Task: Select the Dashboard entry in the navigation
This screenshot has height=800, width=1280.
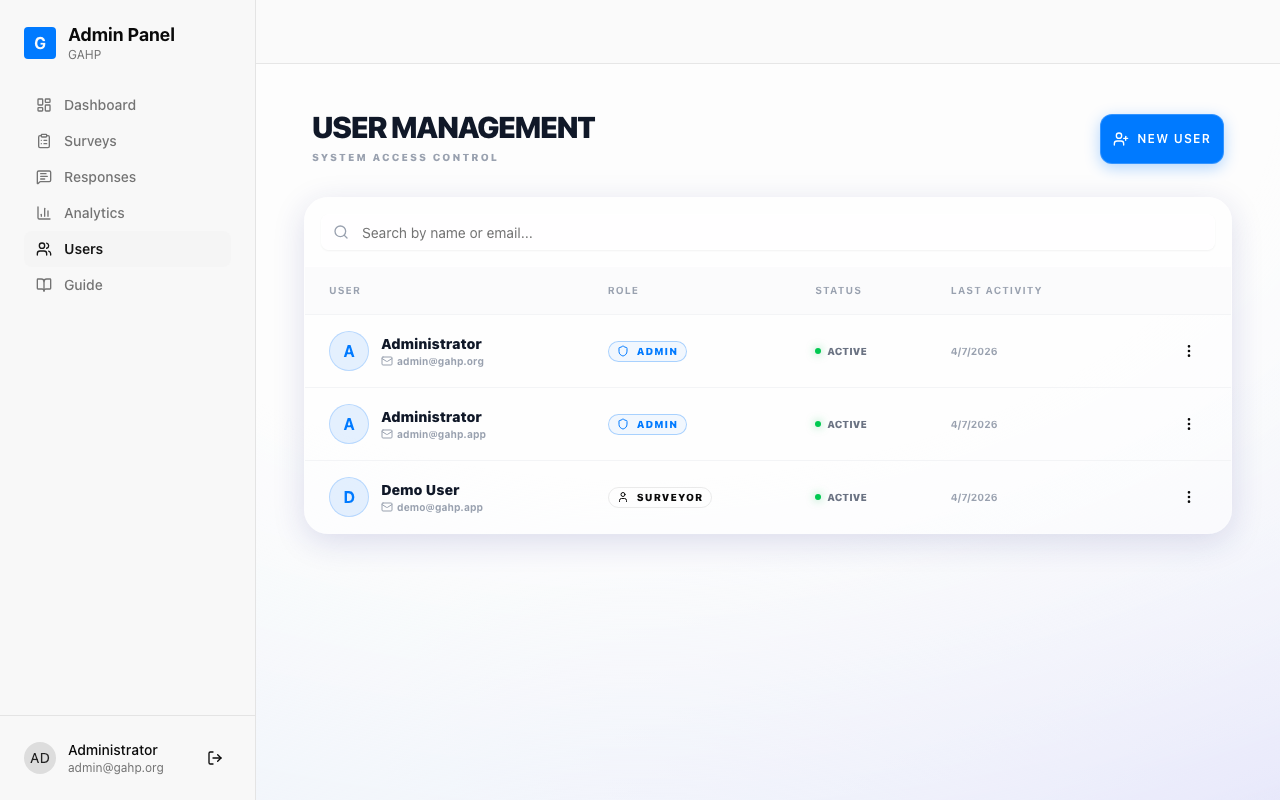Action: 100,105
